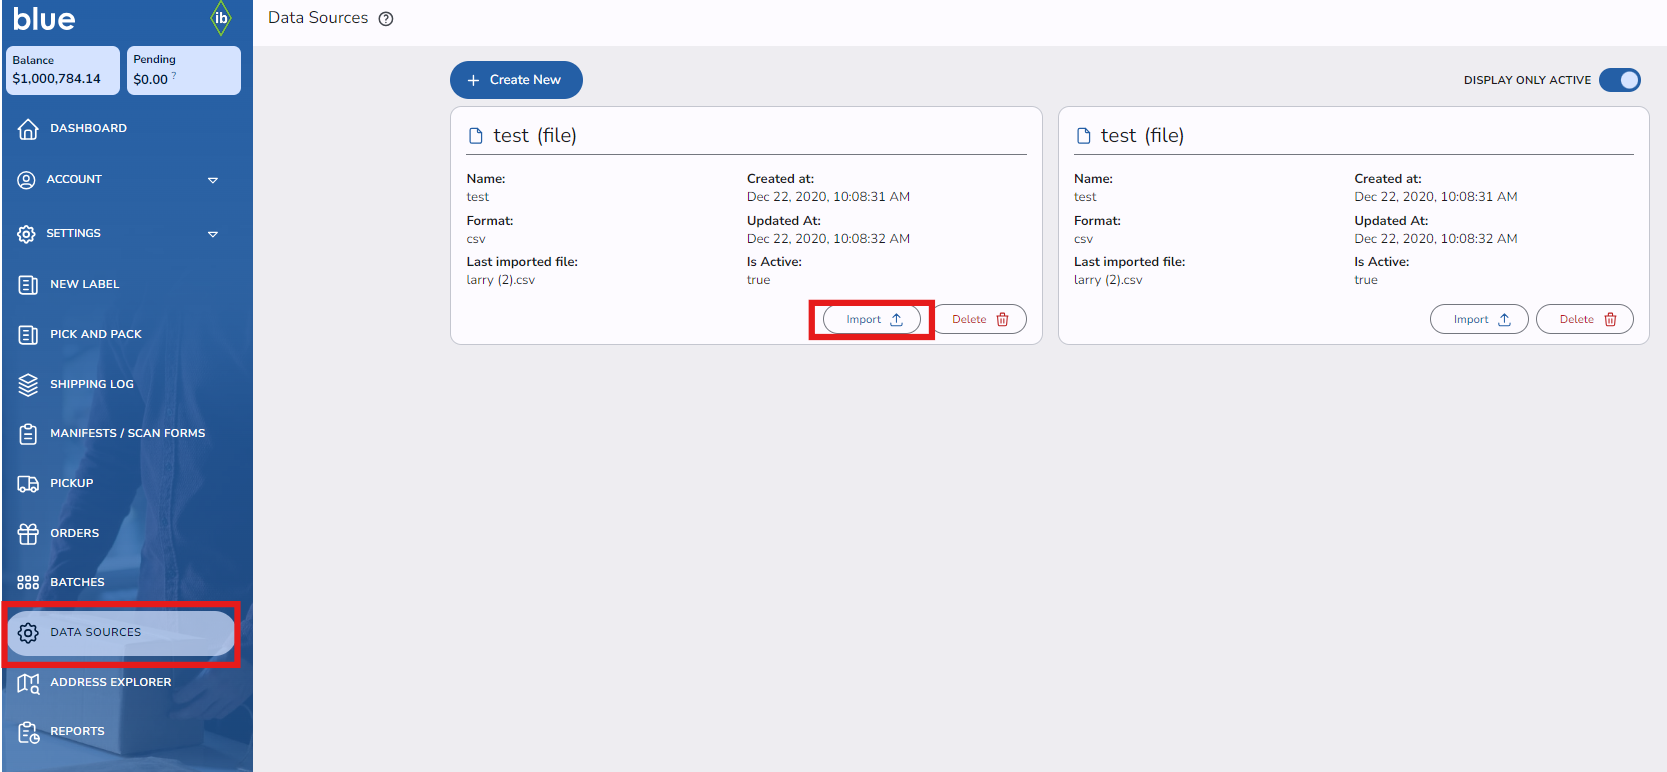1667x772 pixels.
Task: Click the blue logo in the header
Action: 44,19
